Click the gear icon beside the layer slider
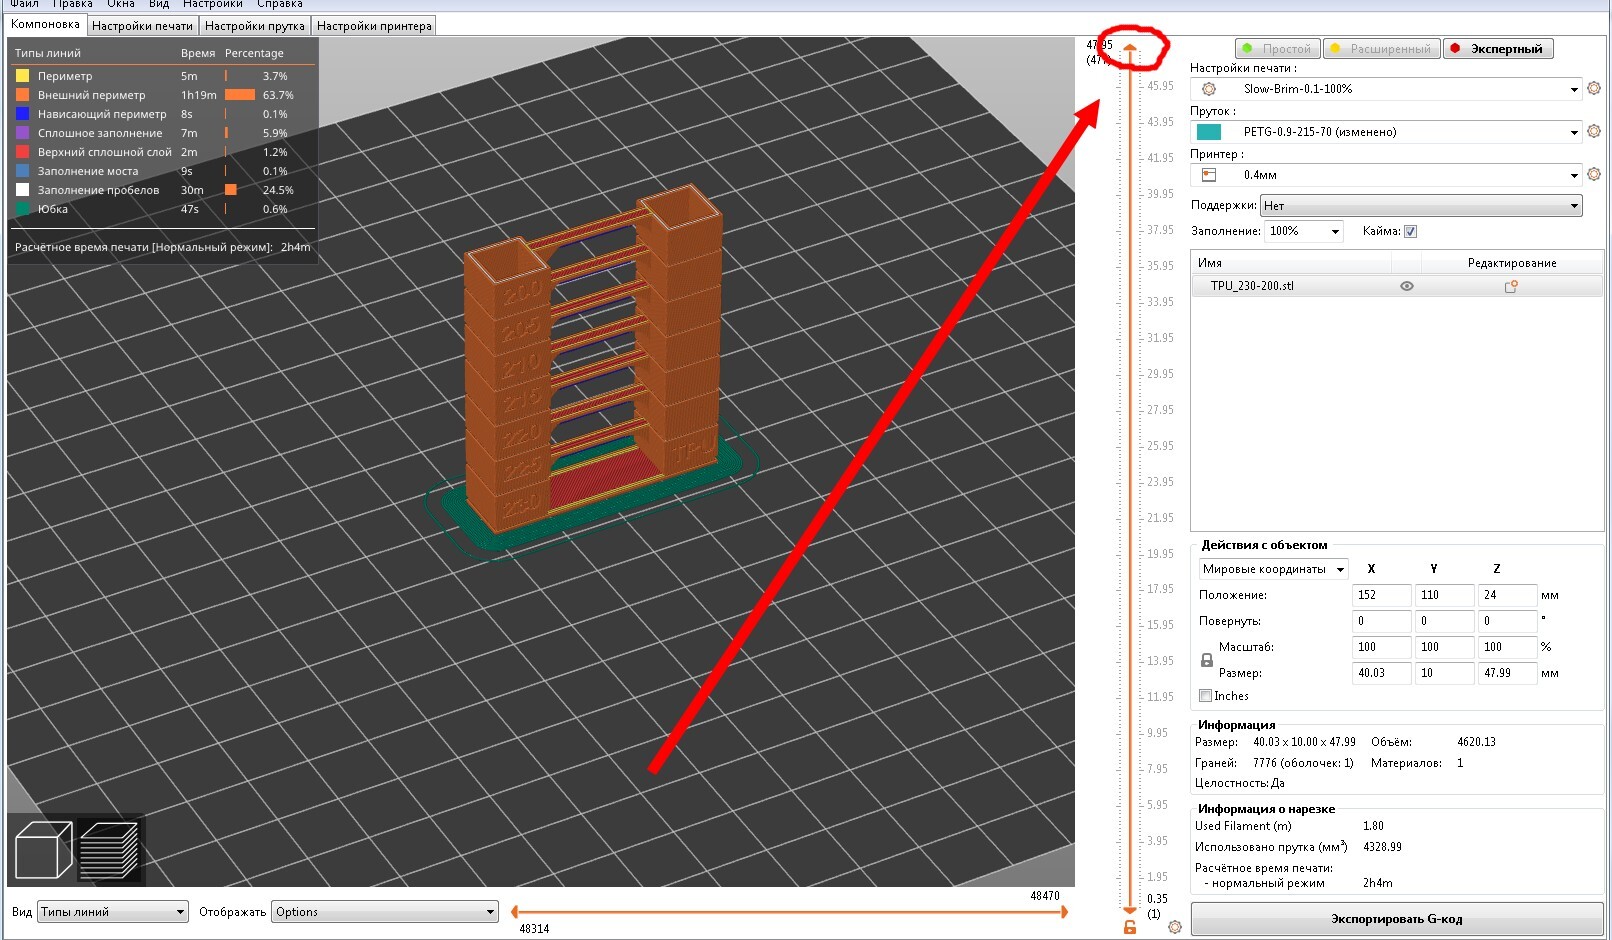This screenshot has width=1612, height=940. coord(1175,927)
